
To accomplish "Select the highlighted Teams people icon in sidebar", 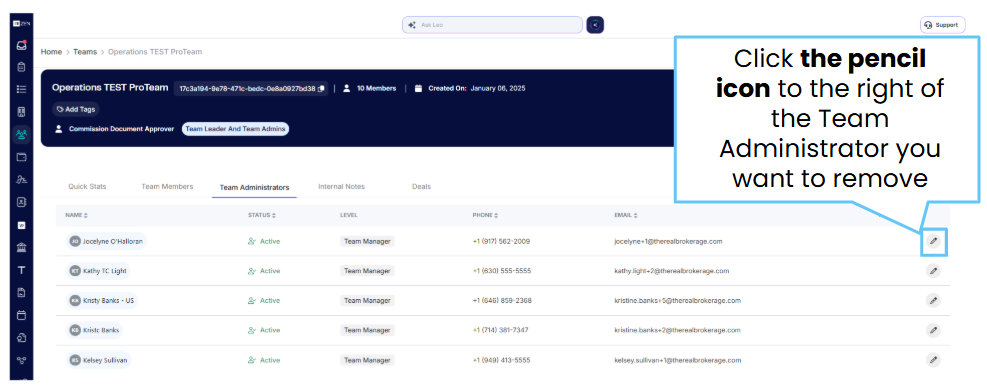I will 21,134.
